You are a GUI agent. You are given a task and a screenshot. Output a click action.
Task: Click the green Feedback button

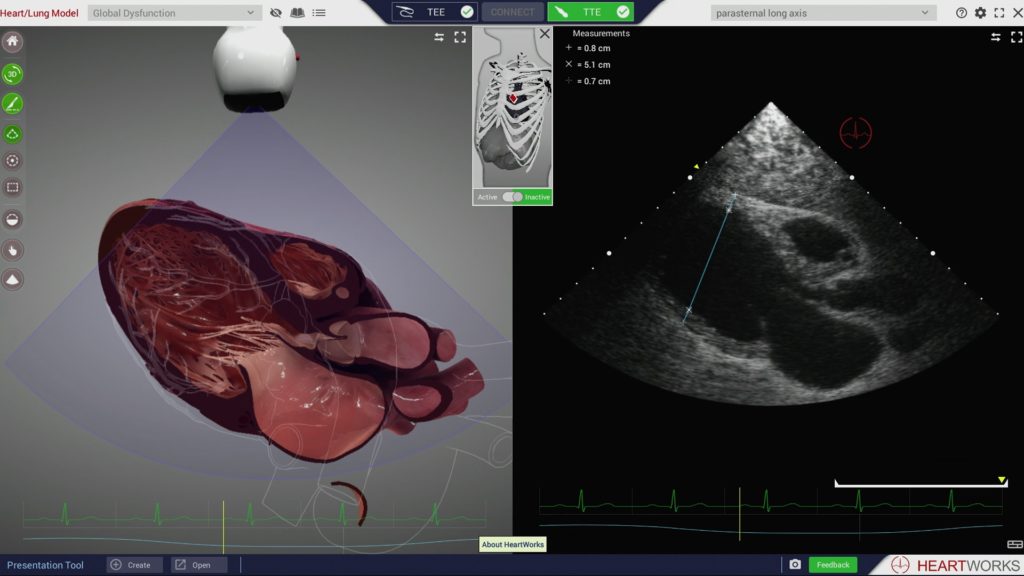click(832, 565)
